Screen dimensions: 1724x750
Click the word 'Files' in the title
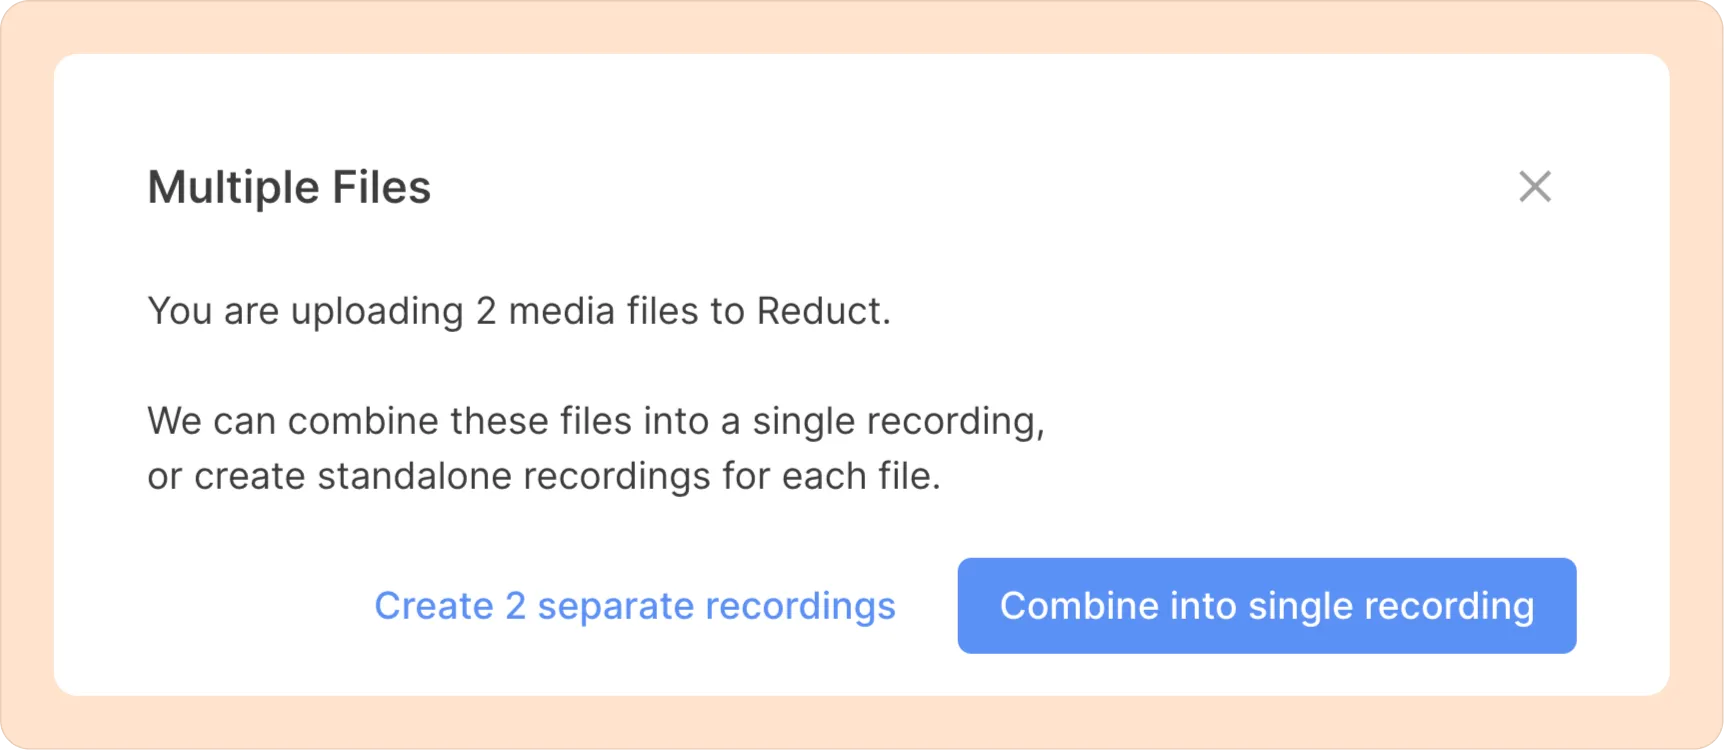tap(381, 187)
